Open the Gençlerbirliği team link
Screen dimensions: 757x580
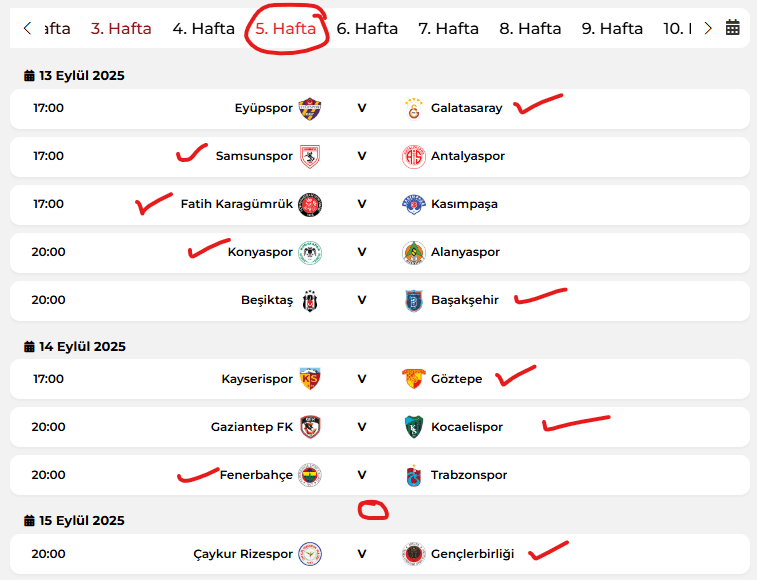[x=473, y=554]
